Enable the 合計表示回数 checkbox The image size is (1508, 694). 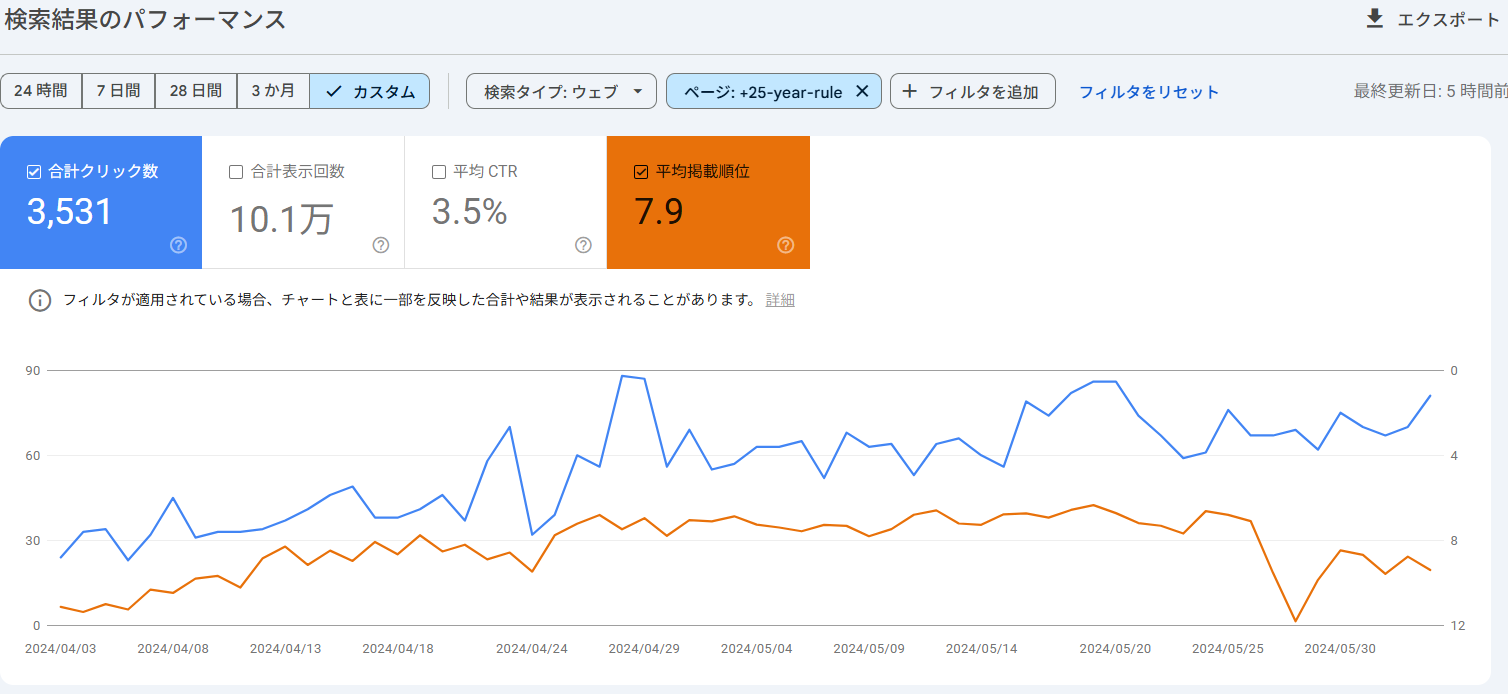(x=236, y=171)
